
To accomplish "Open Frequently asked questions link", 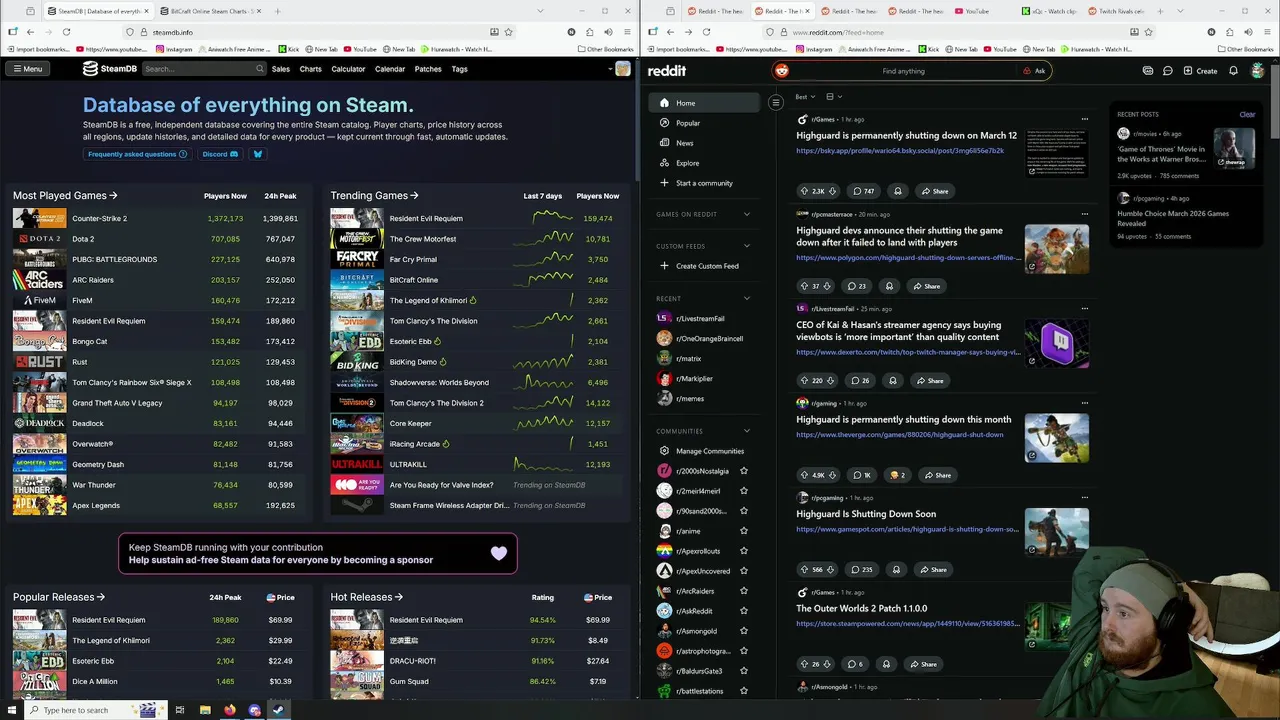I will pos(137,154).
